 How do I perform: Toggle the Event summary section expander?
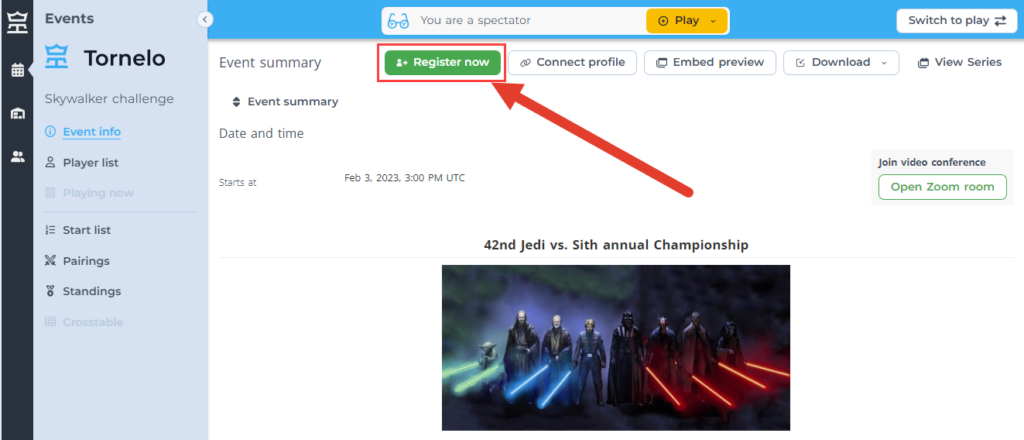pyautogui.click(x=236, y=102)
